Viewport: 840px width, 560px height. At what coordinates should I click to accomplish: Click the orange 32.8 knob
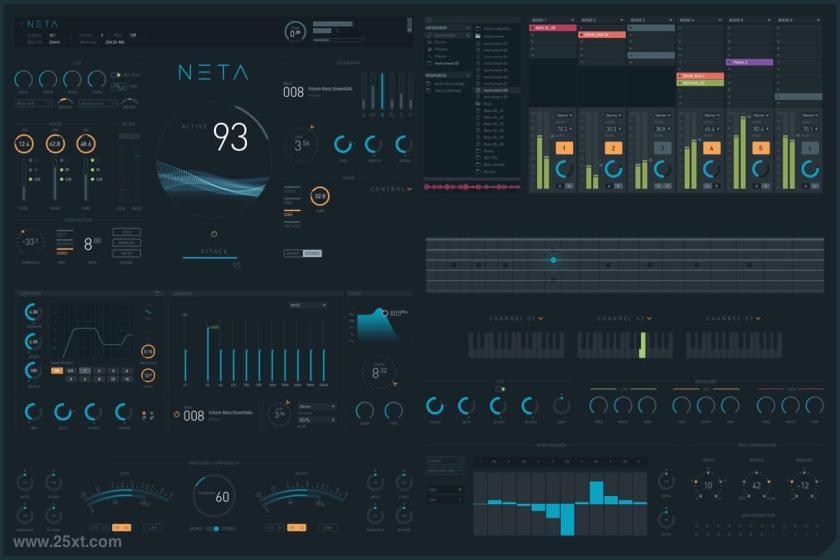(319, 196)
